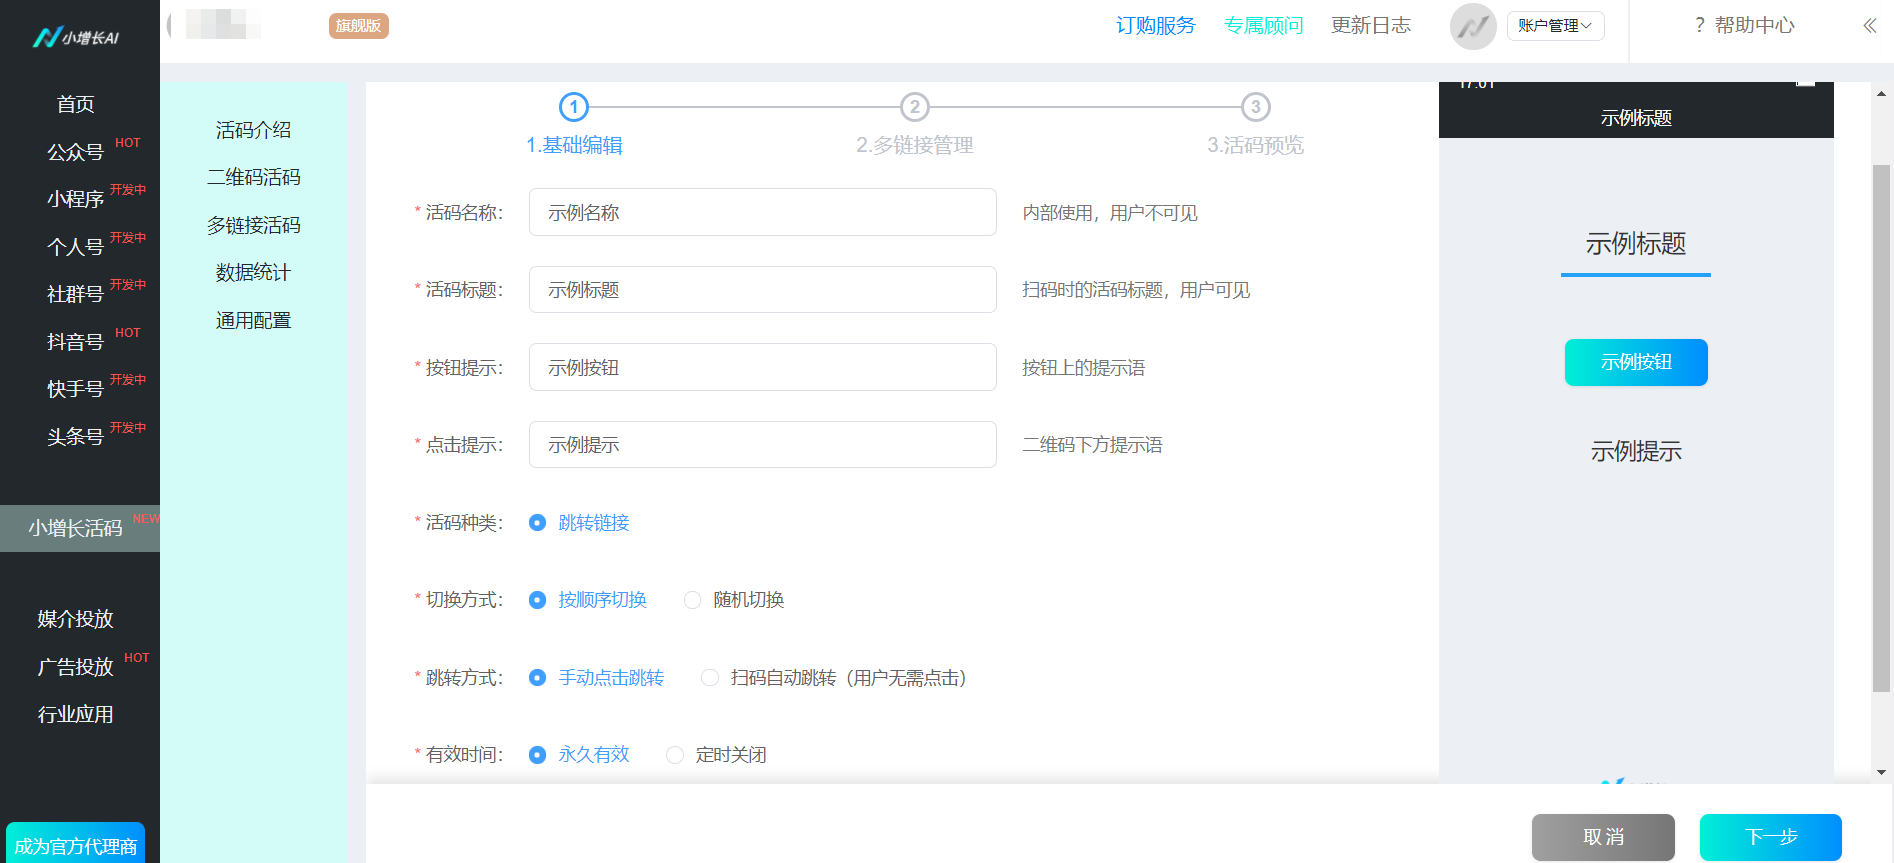Click the 示例按钮 preview button
The width and height of the screenshot is (1894, 863).
(x=1636, y=362)
